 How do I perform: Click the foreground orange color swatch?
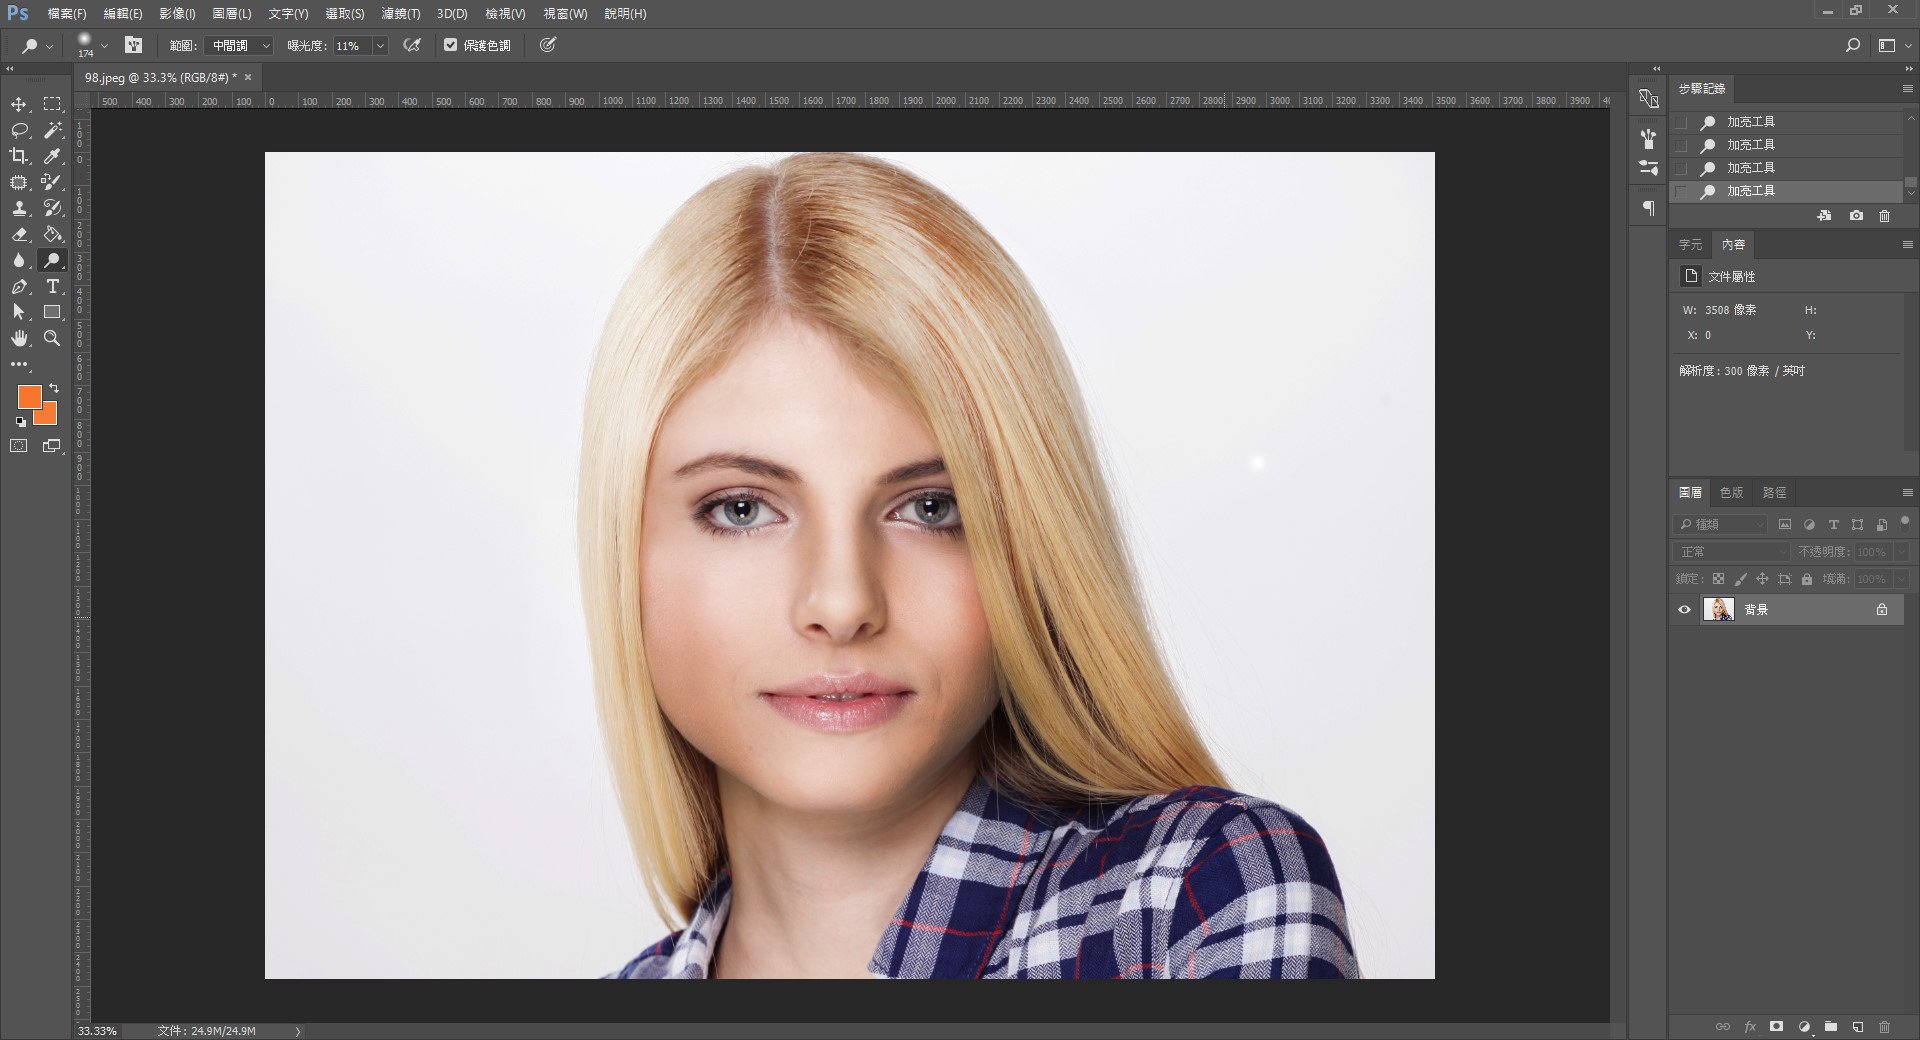click(28, 396)
